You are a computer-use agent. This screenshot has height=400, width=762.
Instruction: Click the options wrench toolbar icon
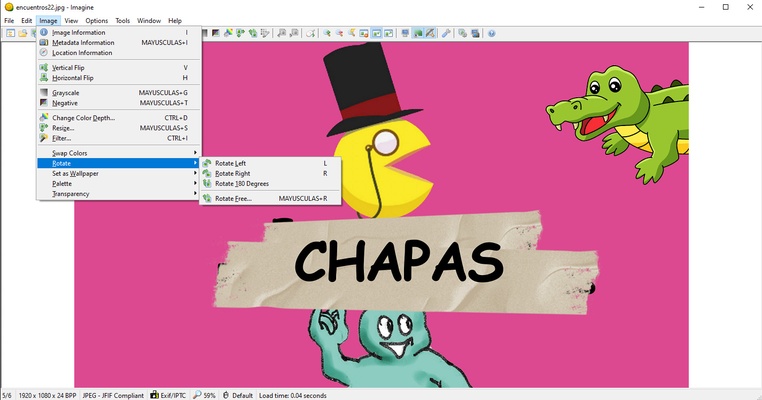point(446,33)
